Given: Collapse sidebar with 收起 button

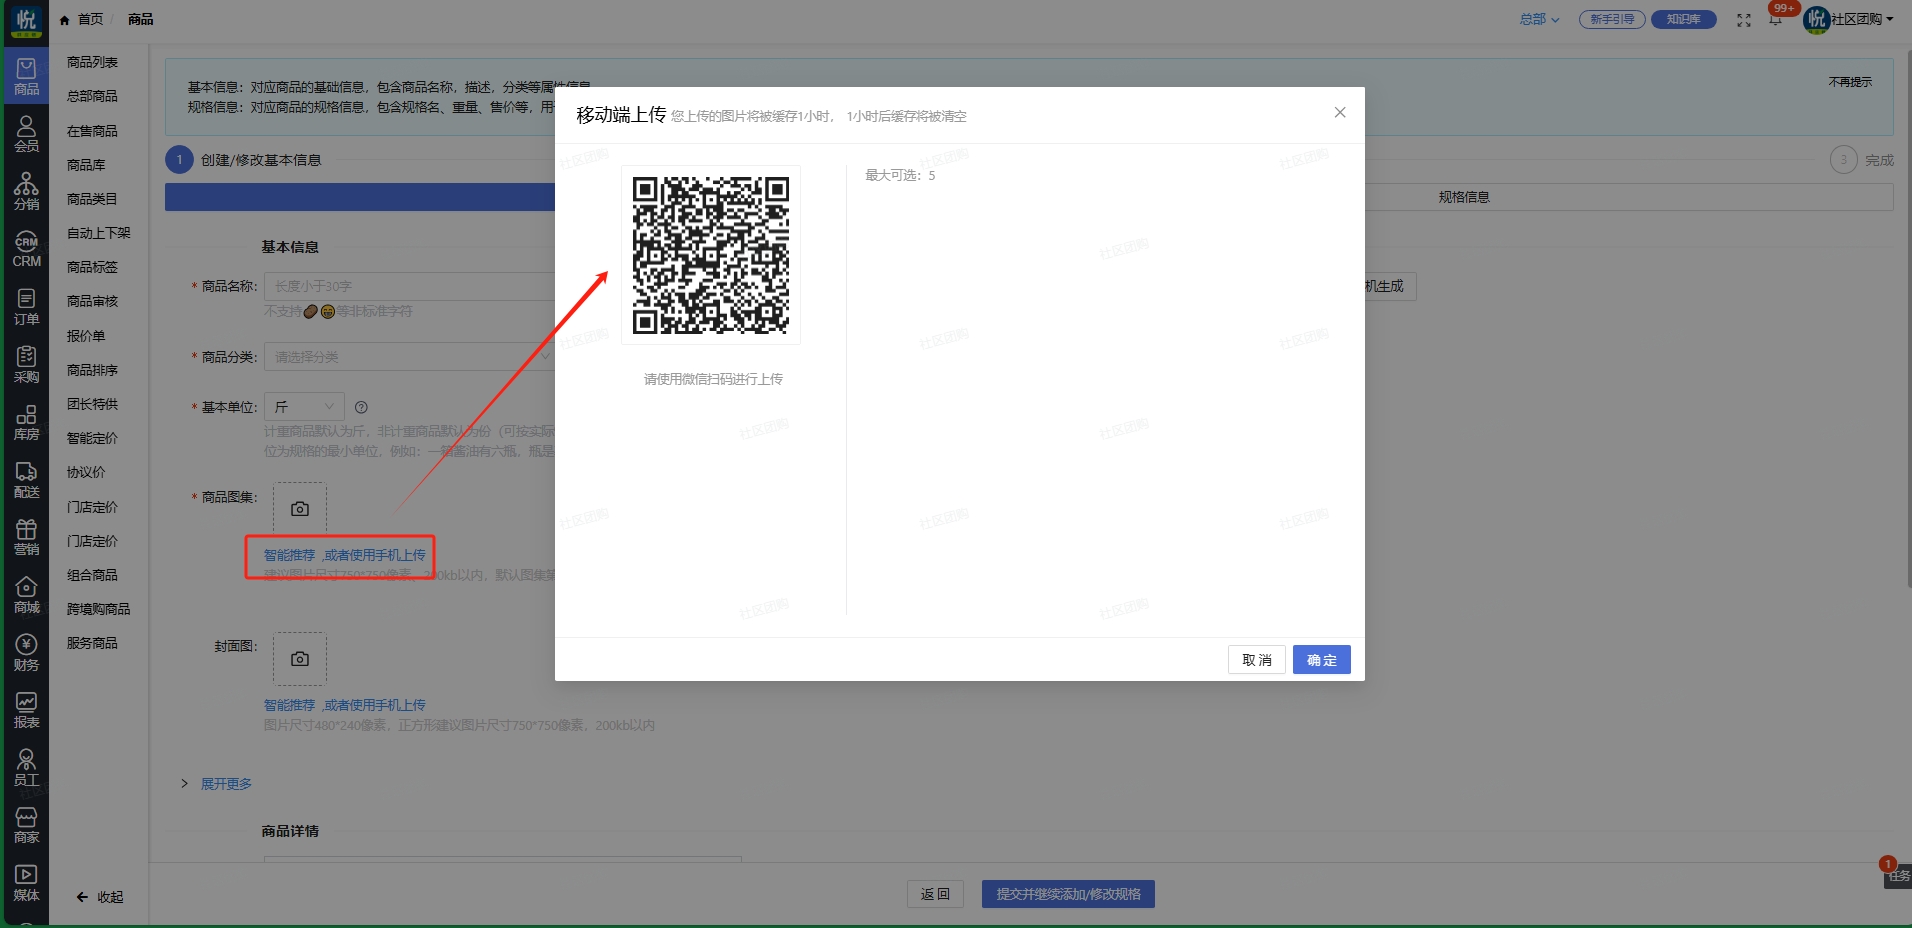Looking at the screenshot, I should pos(100,897).
